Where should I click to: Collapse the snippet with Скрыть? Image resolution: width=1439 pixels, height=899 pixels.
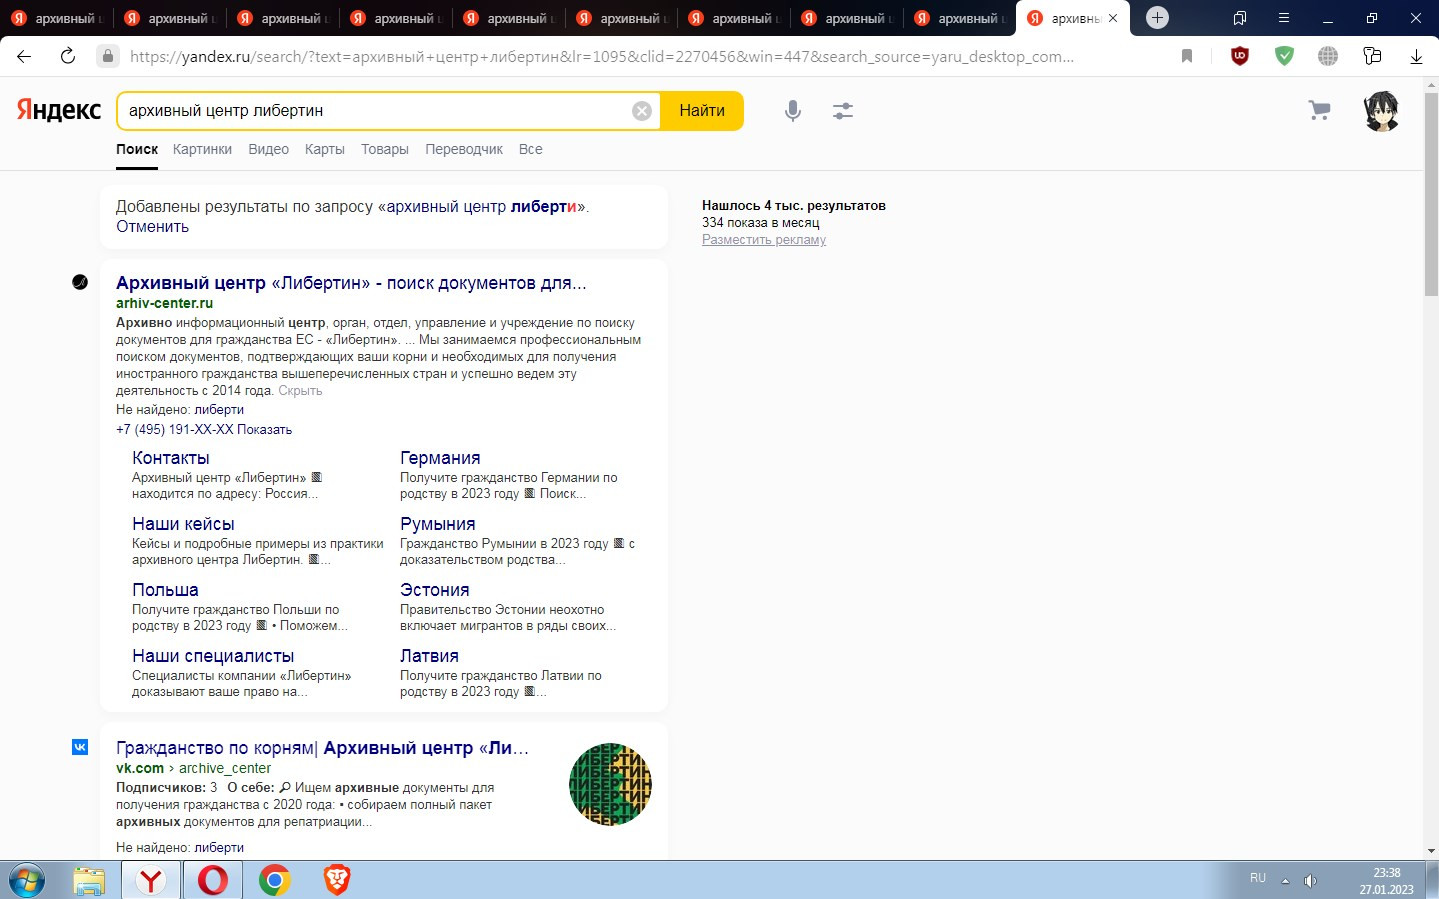pos(300,391)
